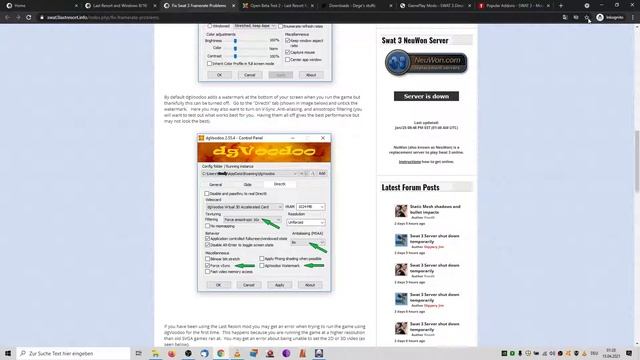Open File Explorer from the taskbar
The width and height of the screenshot is (640, 360).
coord(155,353)
